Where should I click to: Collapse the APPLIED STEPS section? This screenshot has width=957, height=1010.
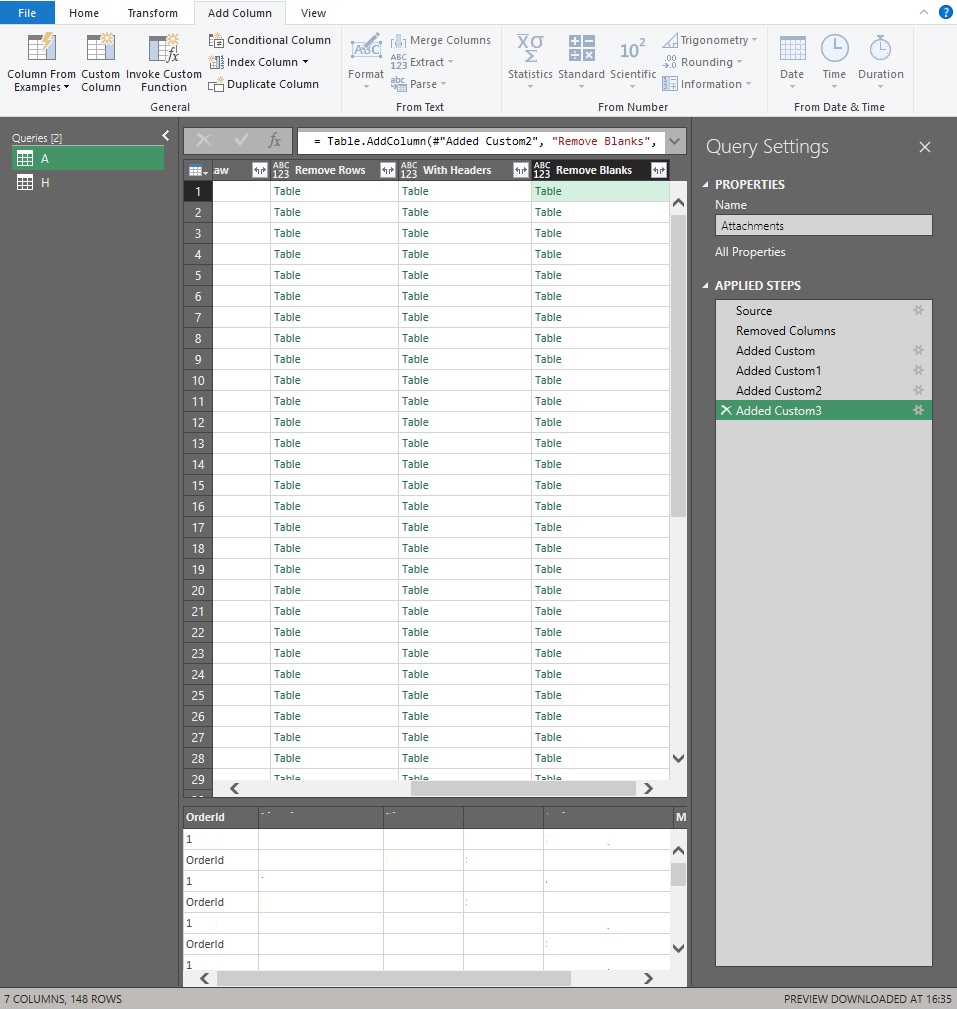[x=705, y=285]
